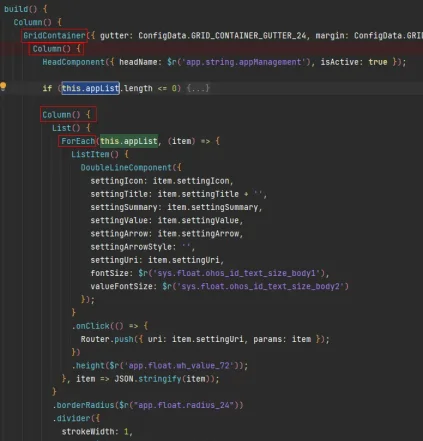Click the ForEach keyword in red box
Screen dimensions: 423x441
pyautogui.click(x=78, y=141)
